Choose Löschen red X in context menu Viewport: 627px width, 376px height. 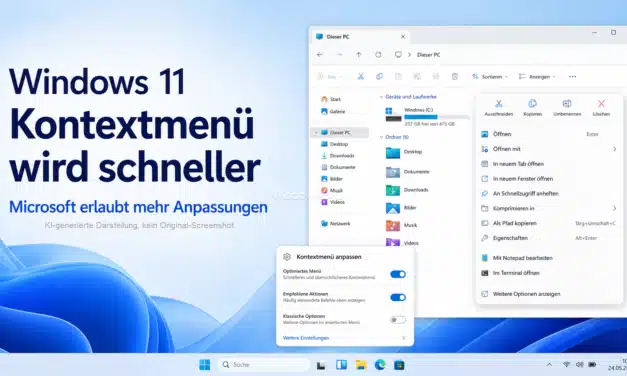(x=601, y=108)
